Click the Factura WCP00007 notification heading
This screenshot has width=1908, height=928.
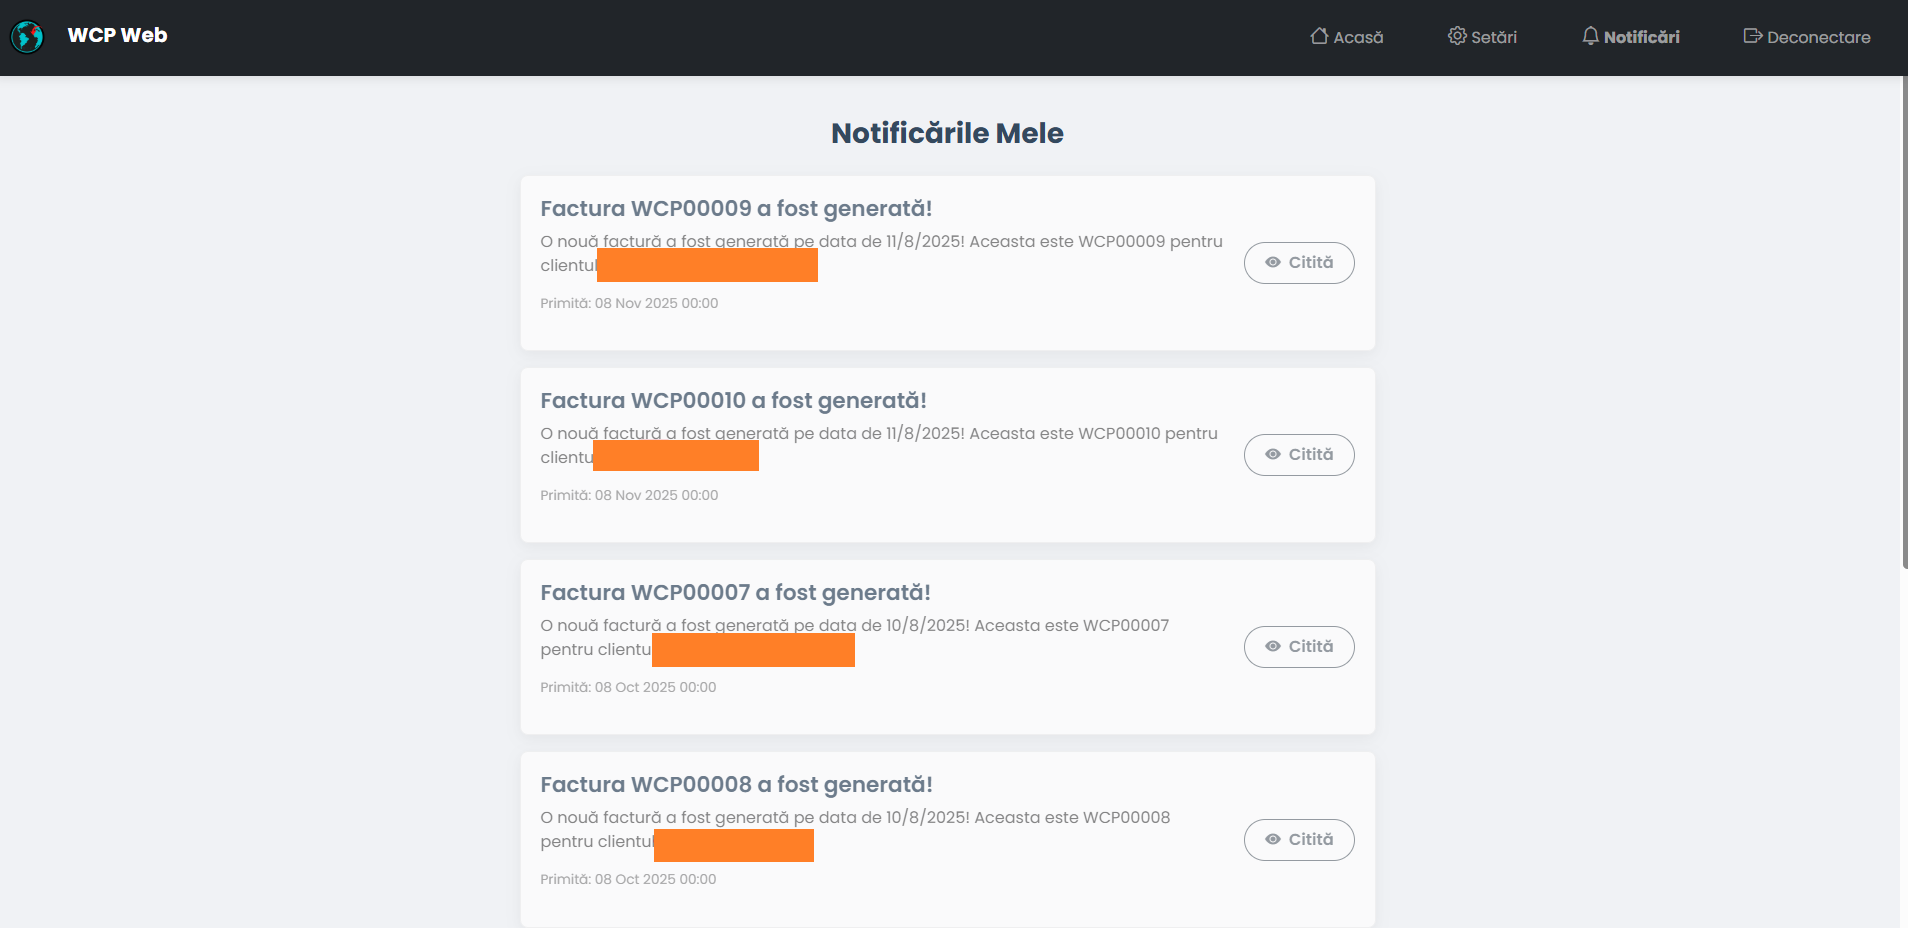(735, 592)
